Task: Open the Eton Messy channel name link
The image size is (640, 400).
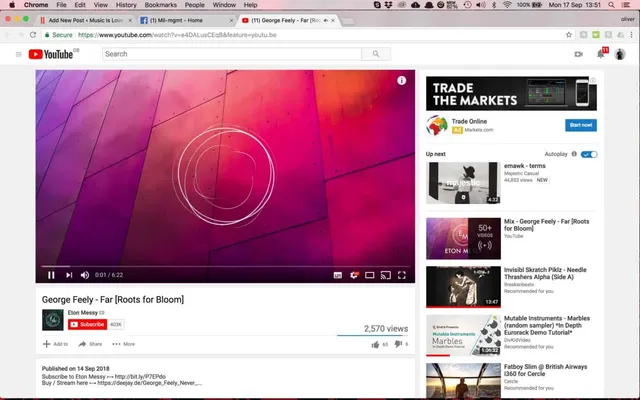Action: 83,313
